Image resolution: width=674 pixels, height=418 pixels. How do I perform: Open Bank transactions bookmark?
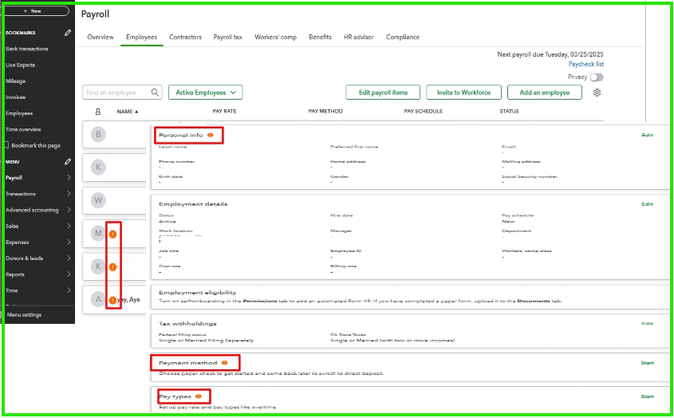point(27,49)
